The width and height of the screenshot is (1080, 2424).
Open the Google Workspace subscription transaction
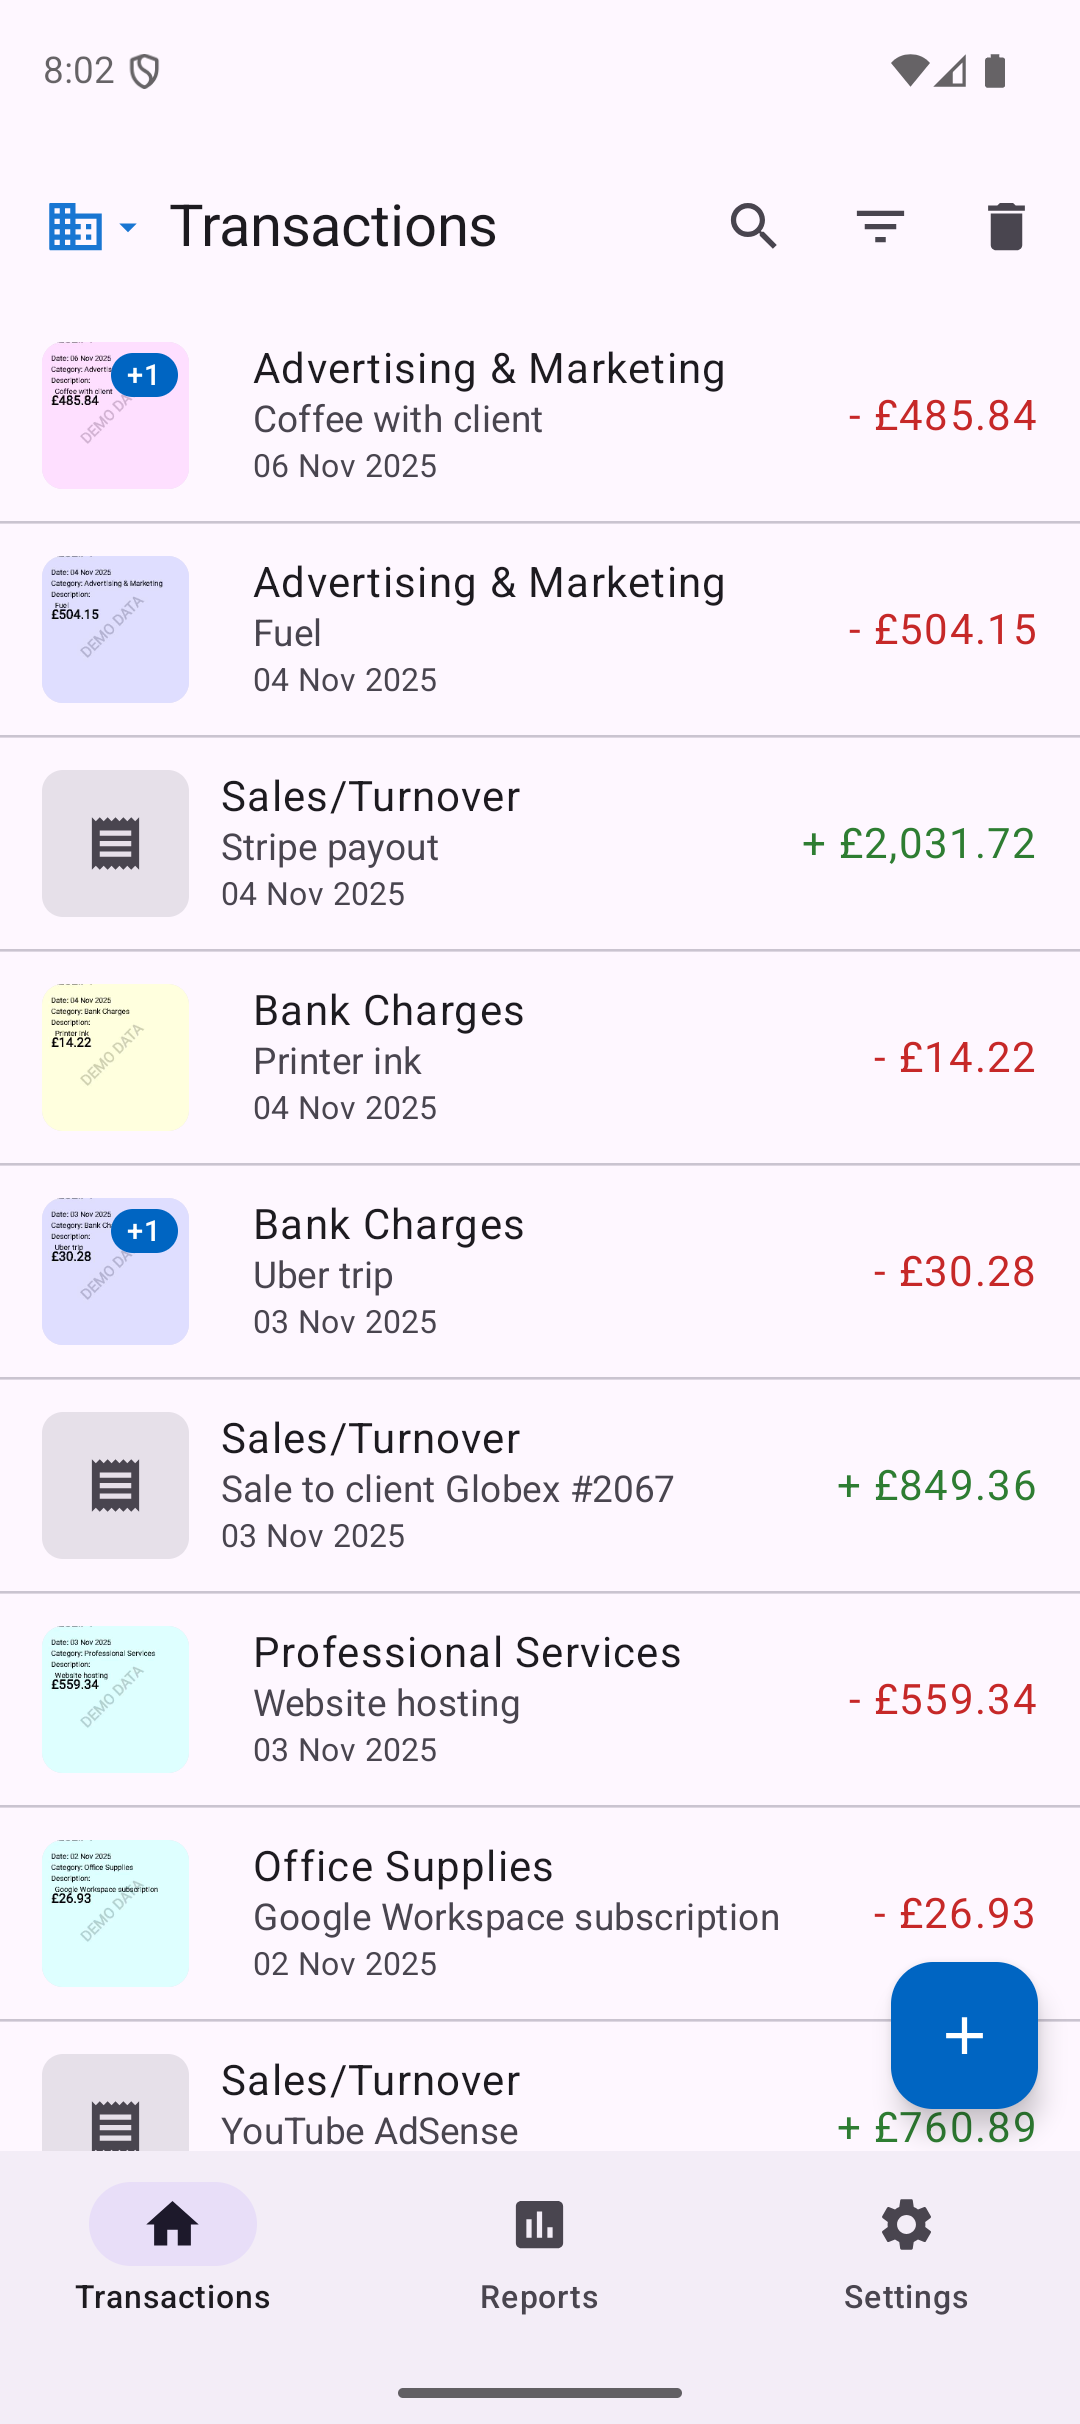[x=516, y=1914]
